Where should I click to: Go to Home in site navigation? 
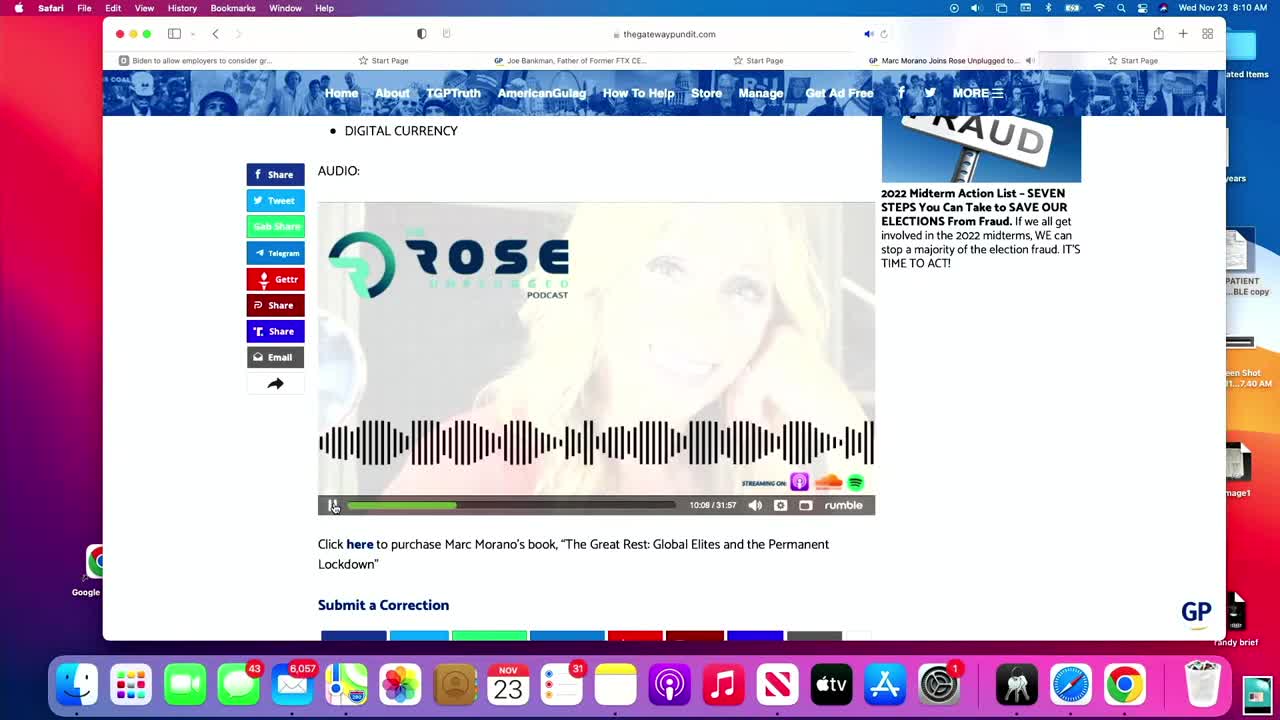pyautogui.click(x=341, y=93)
